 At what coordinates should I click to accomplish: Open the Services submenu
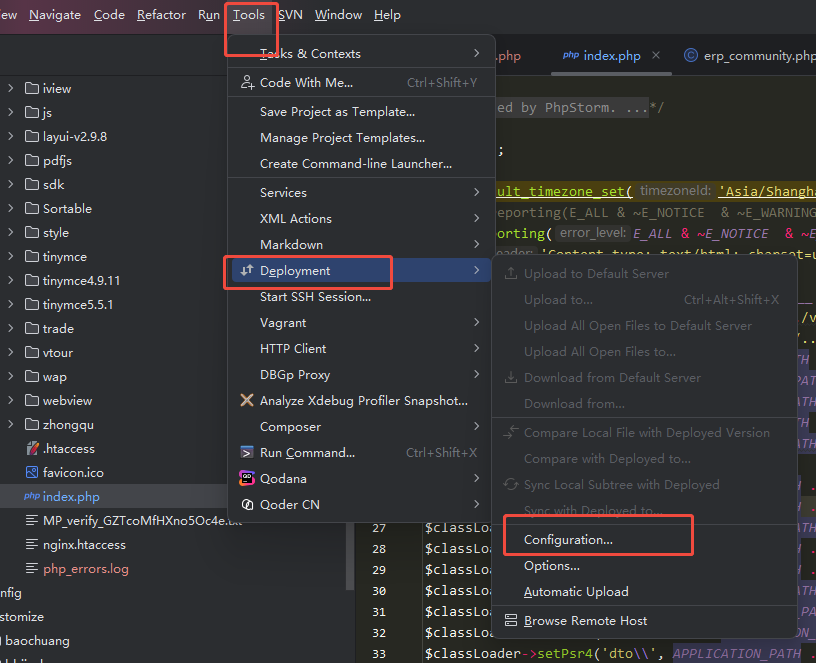361,192
